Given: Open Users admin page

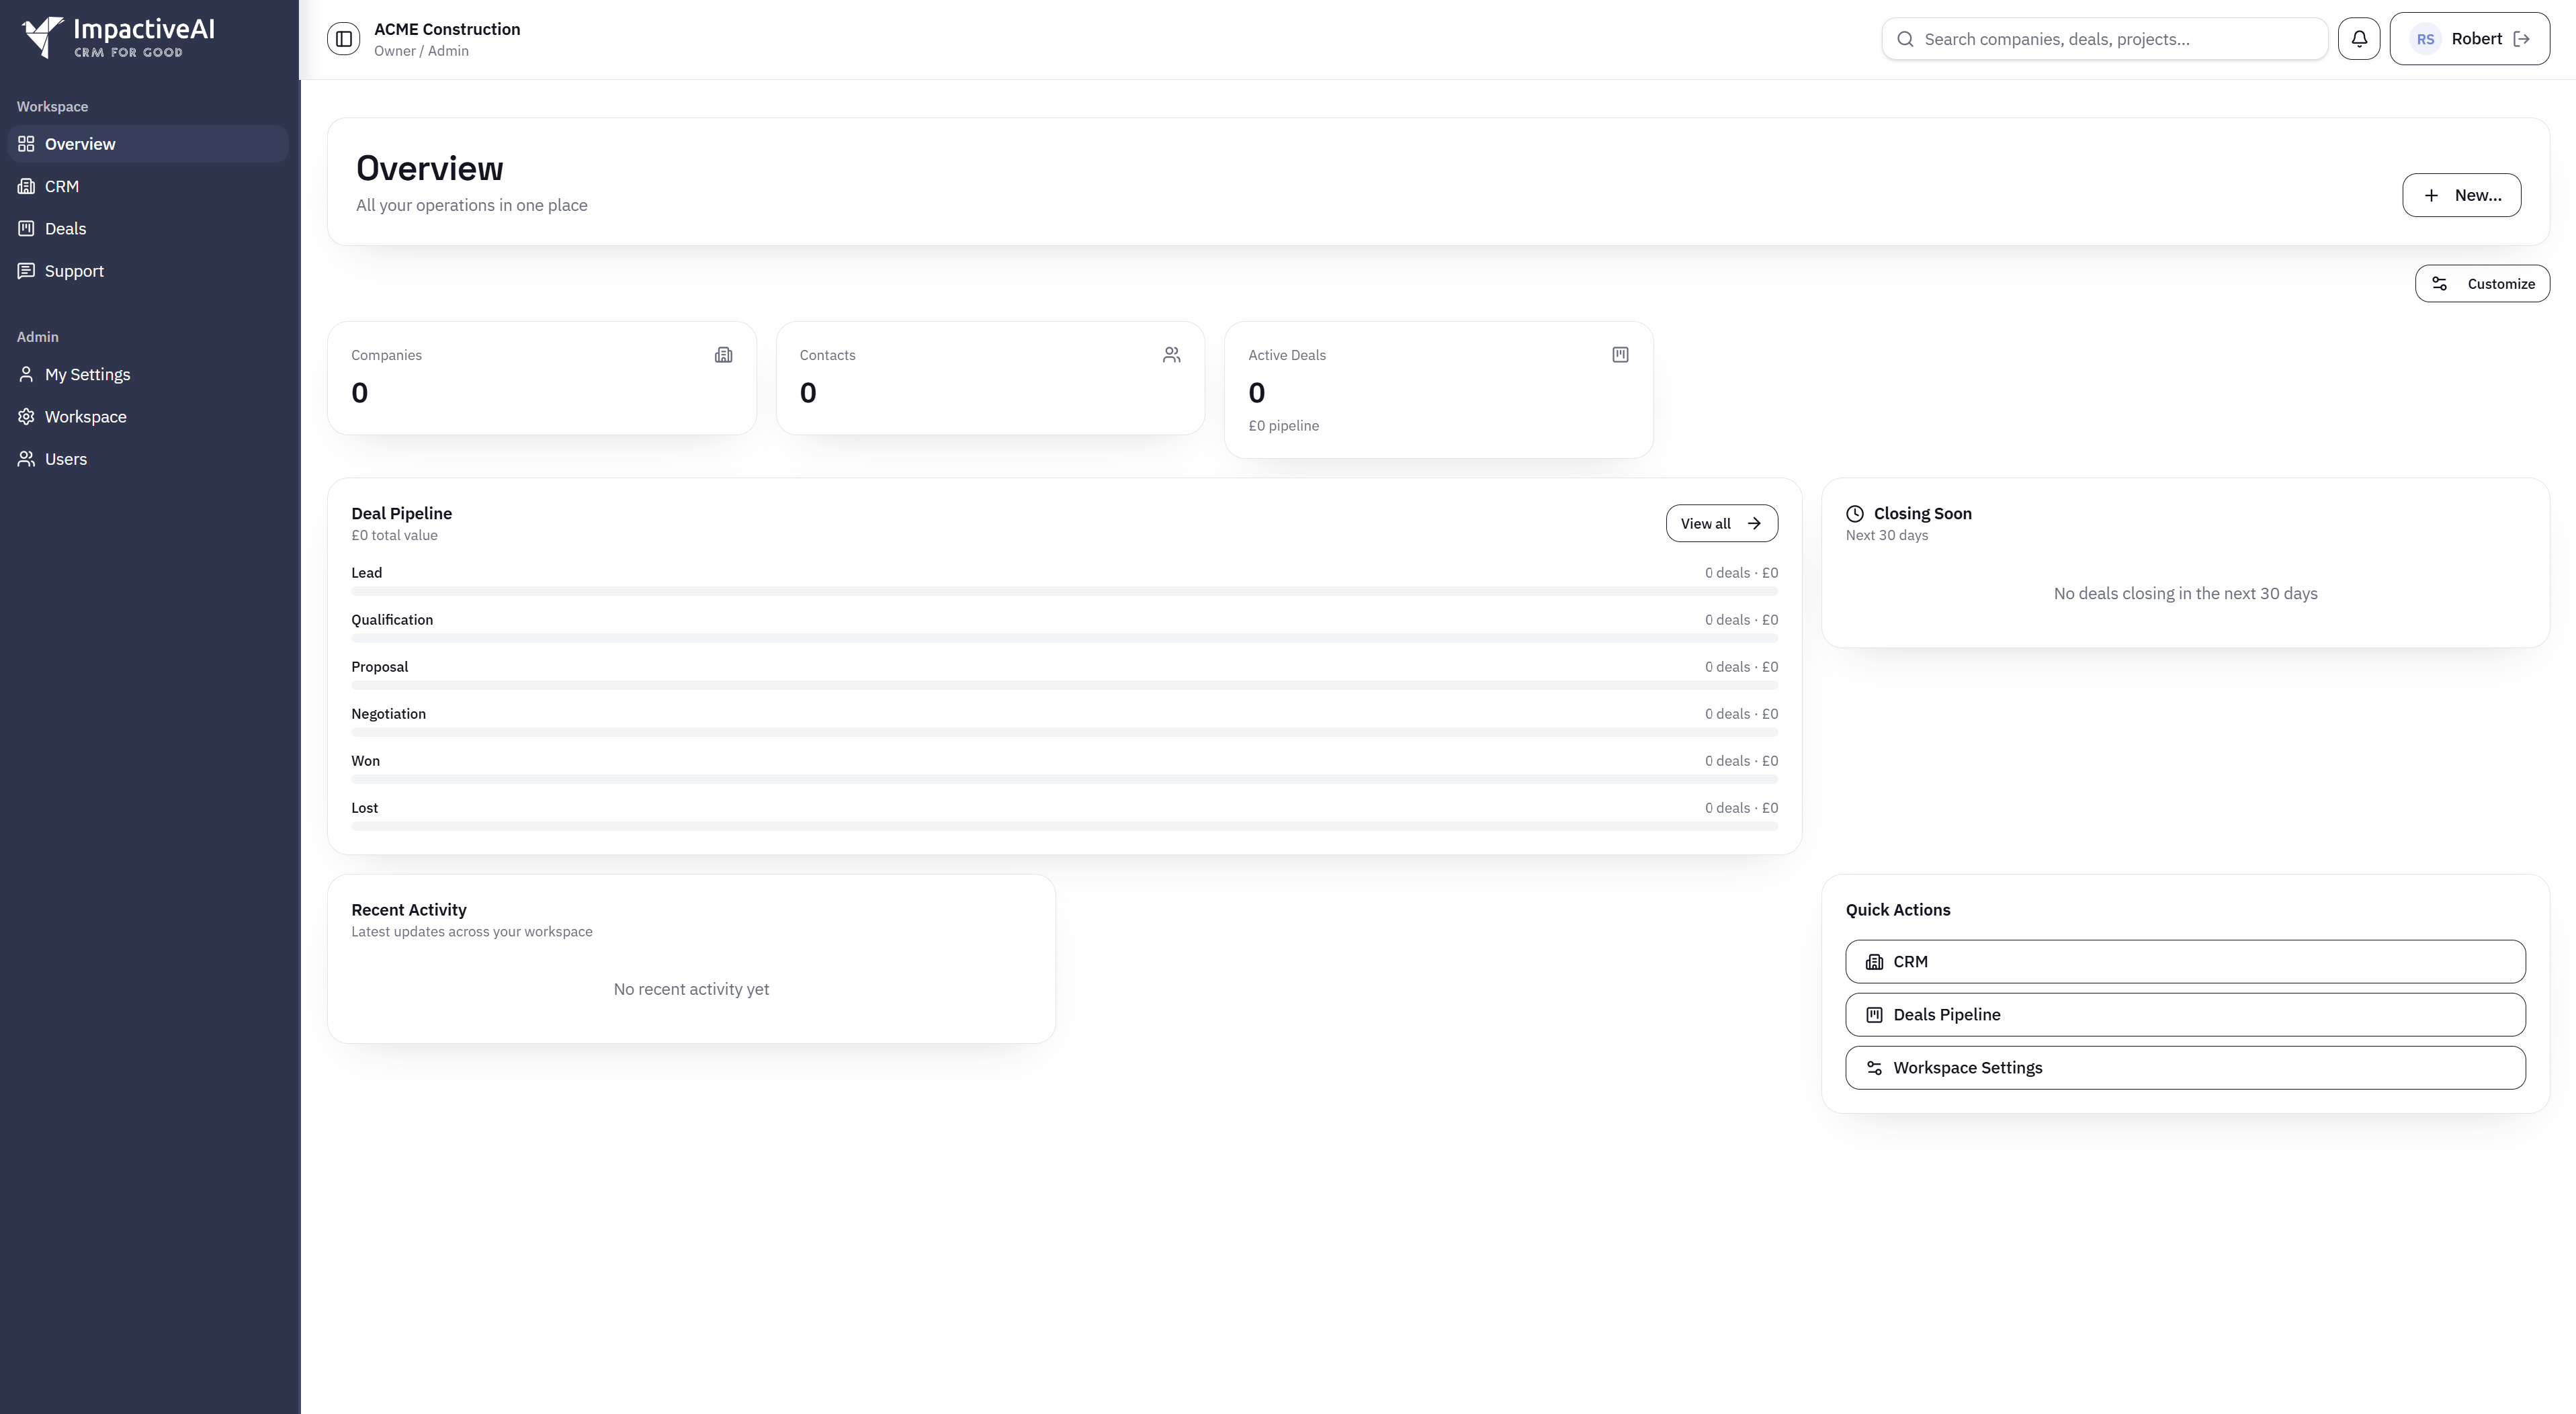Looking at the screenshot, I should (x=66, y=459).
